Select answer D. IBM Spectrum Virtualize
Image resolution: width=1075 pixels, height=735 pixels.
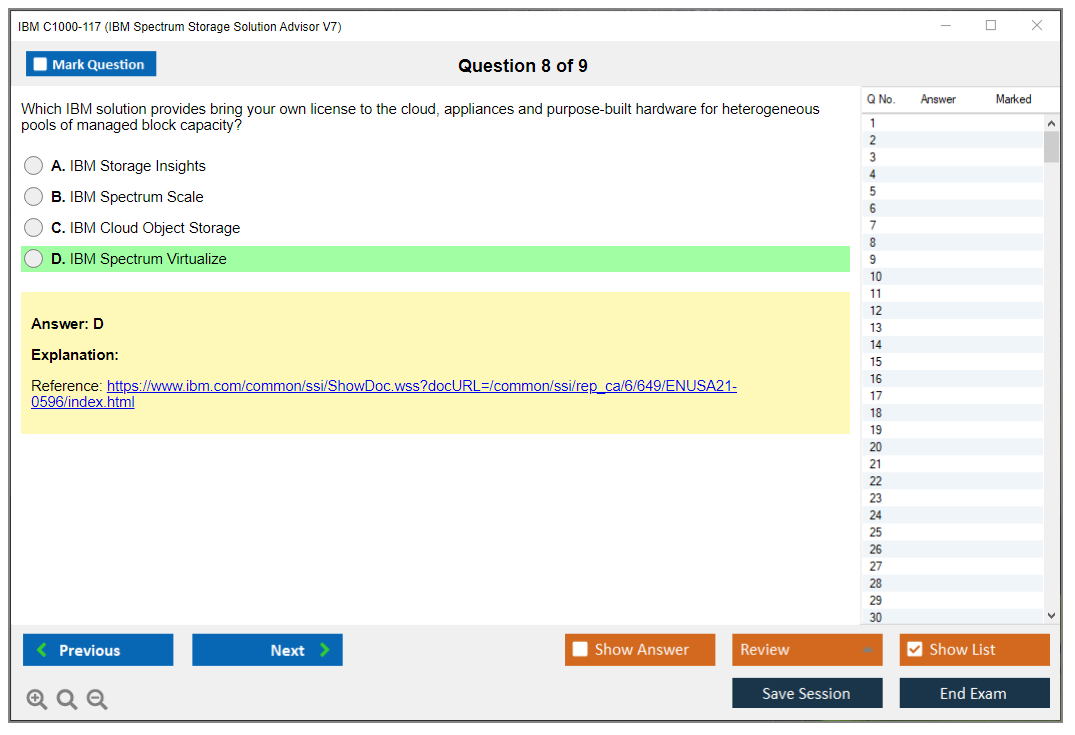pyautogui.click(x=34, y=259)
